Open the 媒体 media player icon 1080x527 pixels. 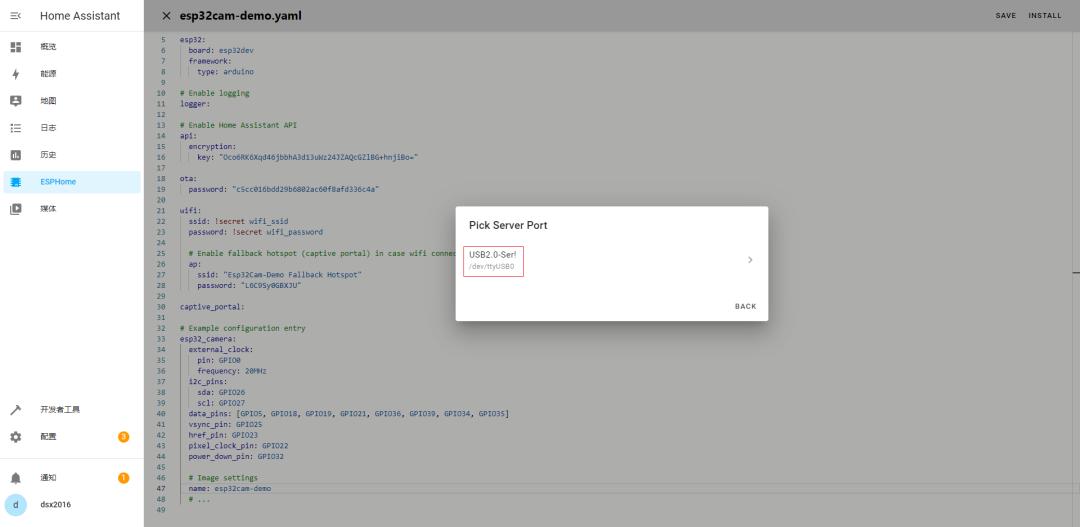(15, 209)
